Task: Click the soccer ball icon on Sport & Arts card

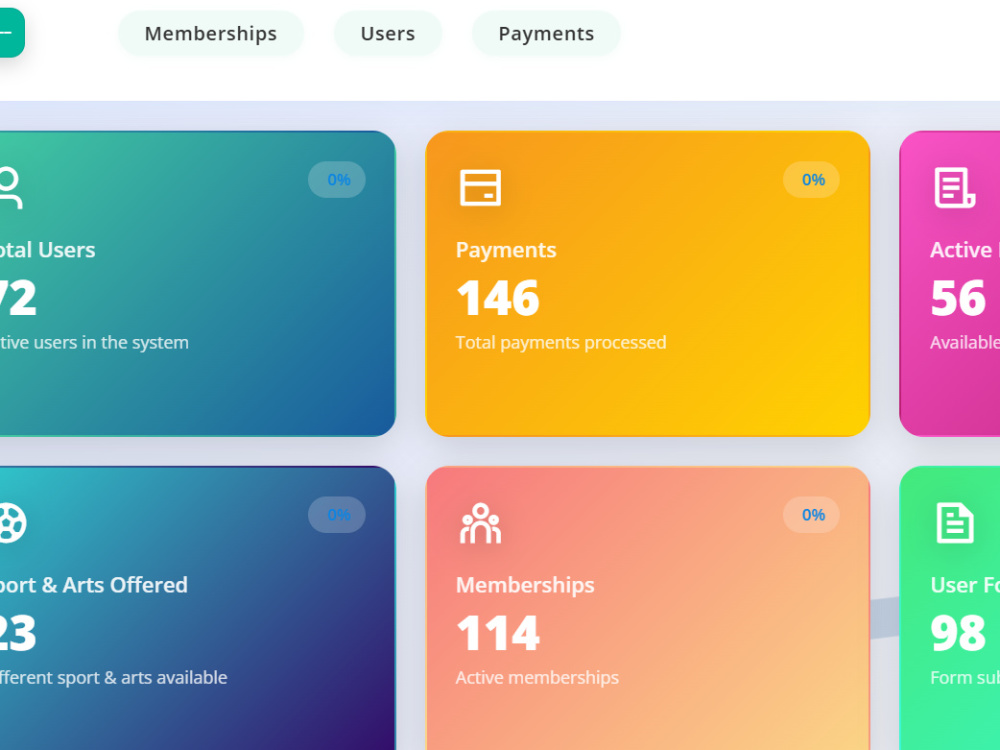Action: pos(13,523)
